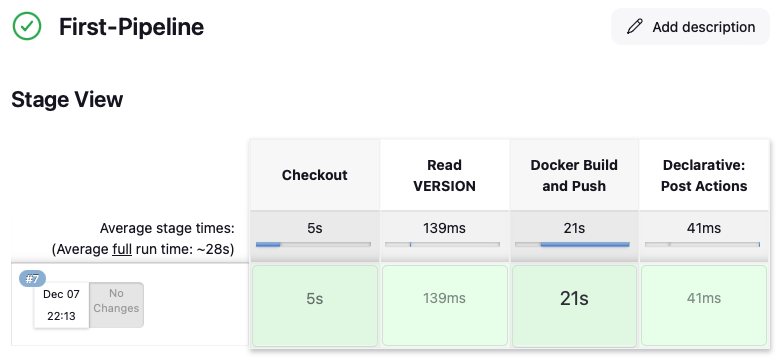778x362 pixels.
Task: Click the Read VERSION average time bar
Action: [x=443, y=244]
